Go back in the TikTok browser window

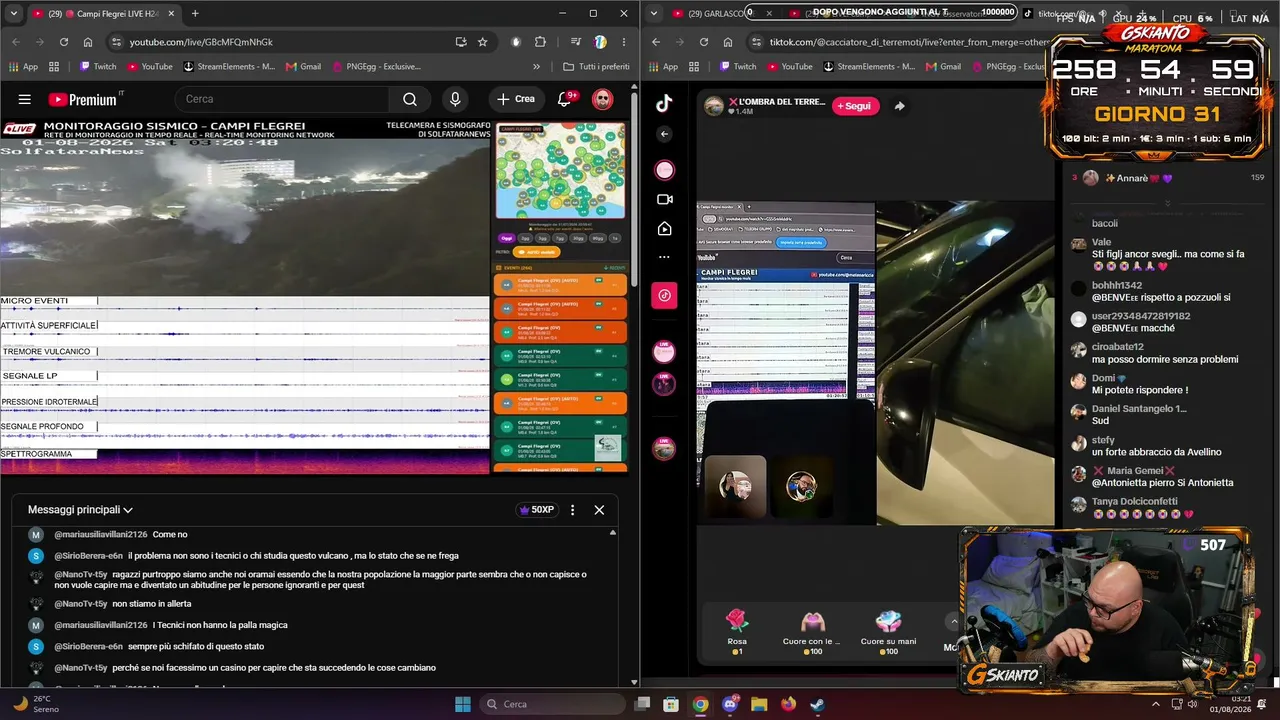tap(656, 42)
